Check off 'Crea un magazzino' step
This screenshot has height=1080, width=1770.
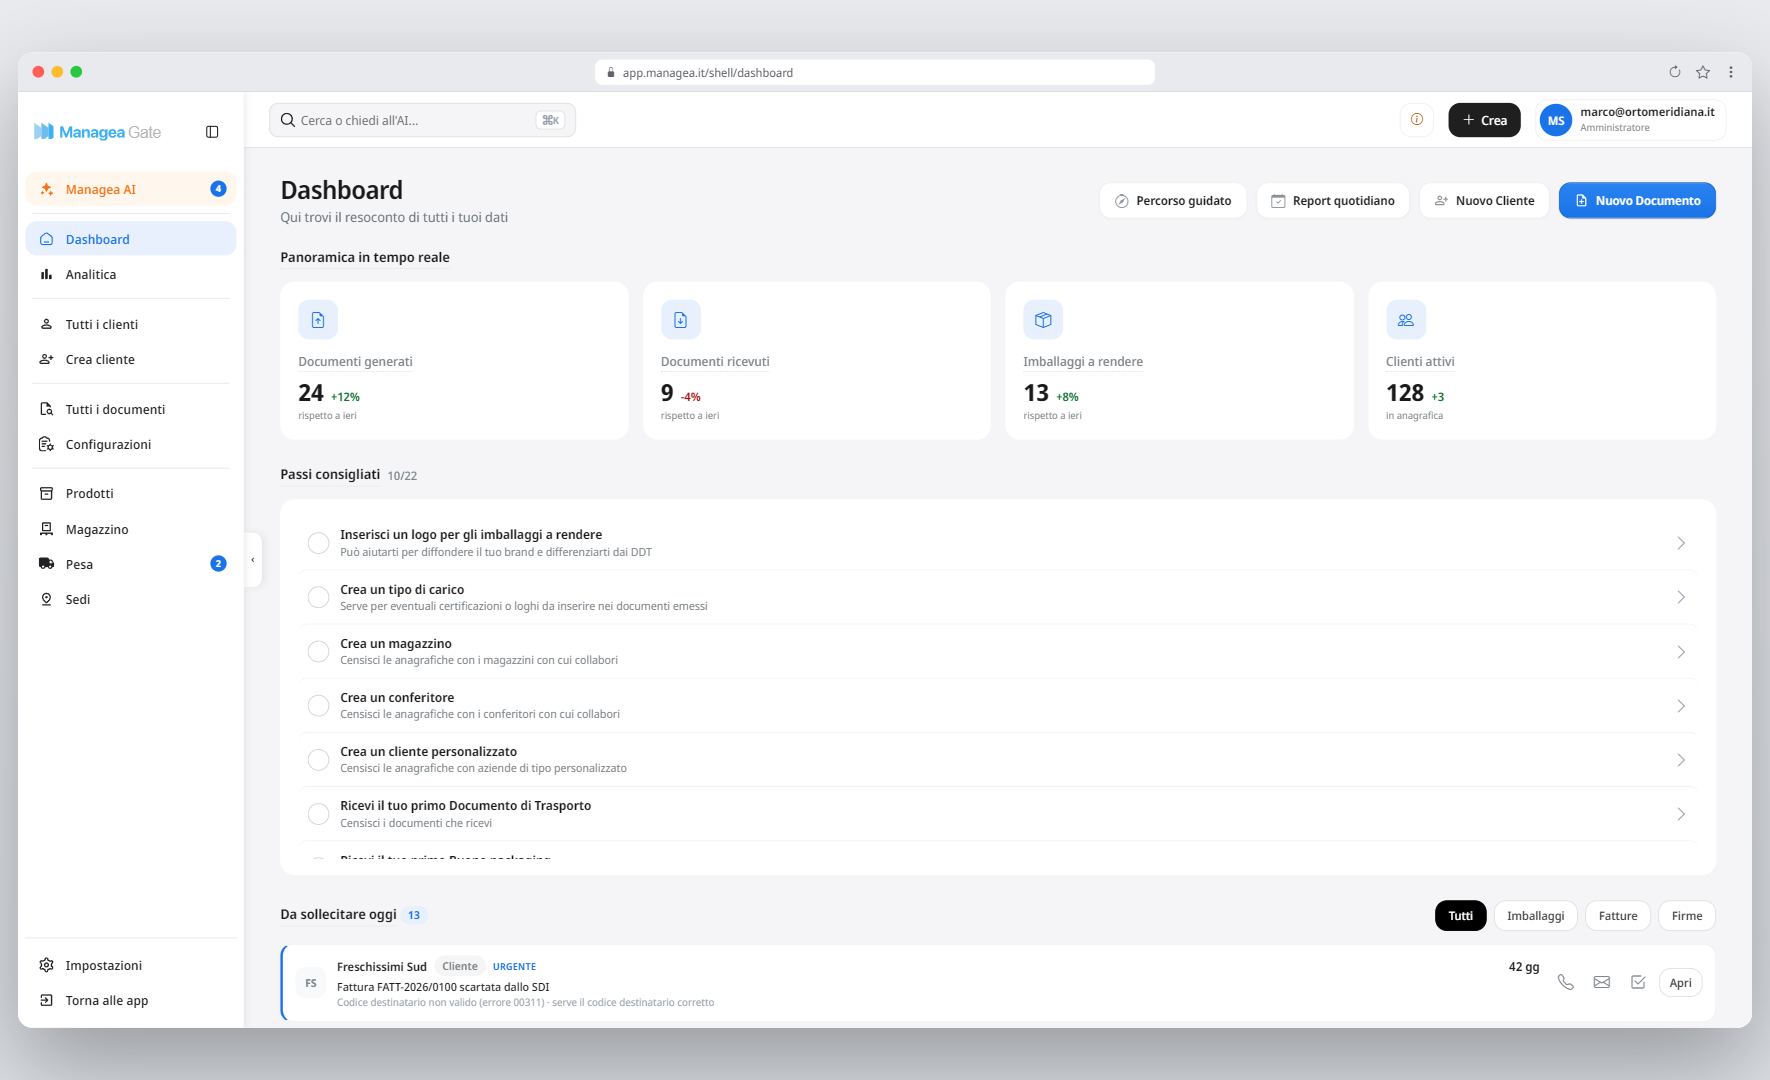(318, 652)
